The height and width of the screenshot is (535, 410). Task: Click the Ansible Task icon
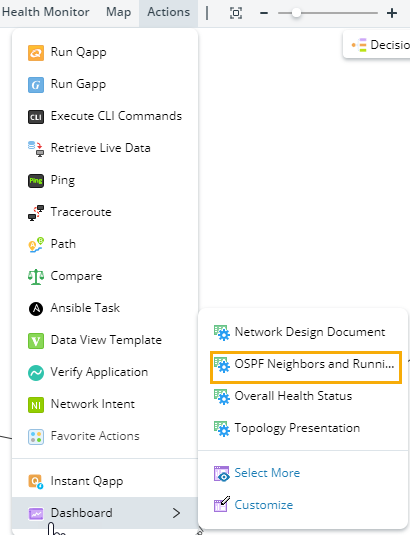36,308
